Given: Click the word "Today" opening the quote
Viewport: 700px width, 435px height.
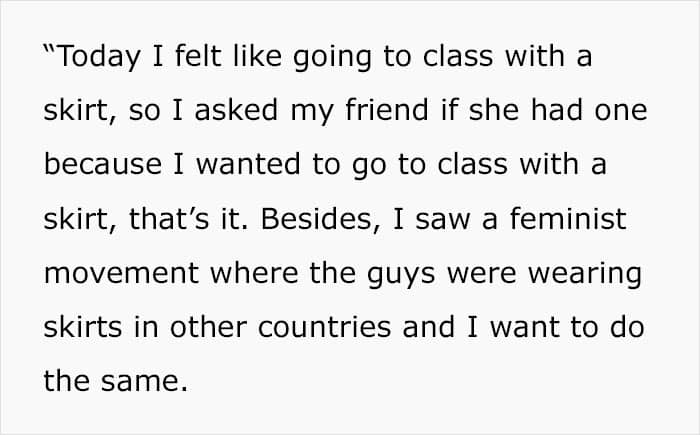Looking at the screenshot, I should (99, 57).
